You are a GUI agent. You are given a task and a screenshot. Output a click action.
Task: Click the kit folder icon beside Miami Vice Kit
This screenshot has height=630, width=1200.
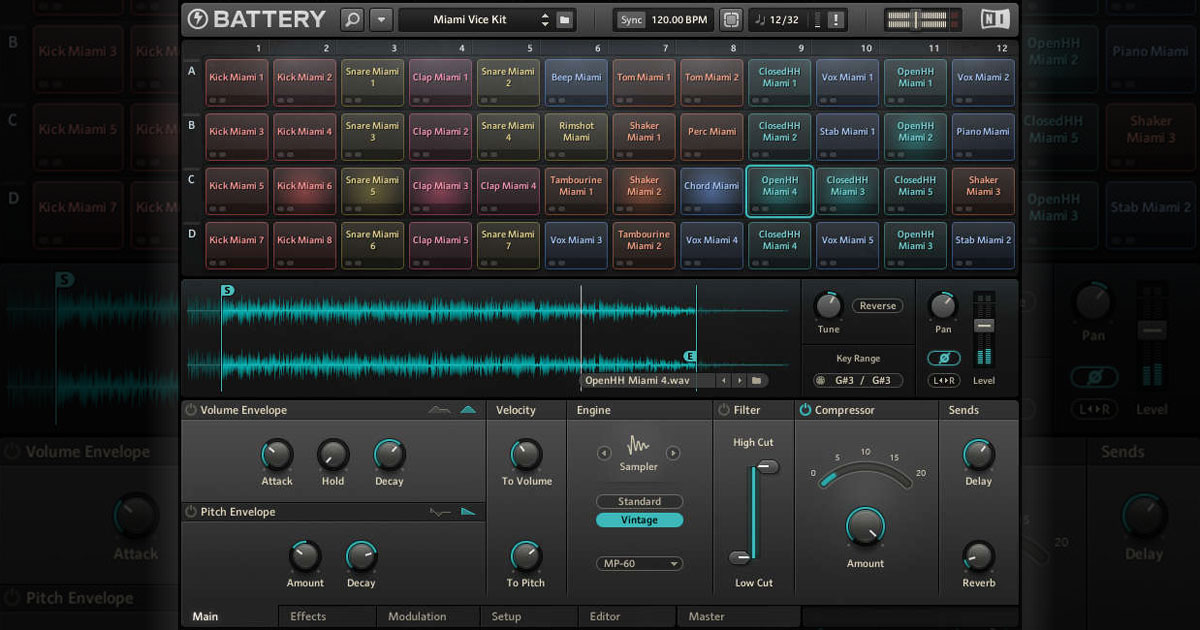[565, 19]
